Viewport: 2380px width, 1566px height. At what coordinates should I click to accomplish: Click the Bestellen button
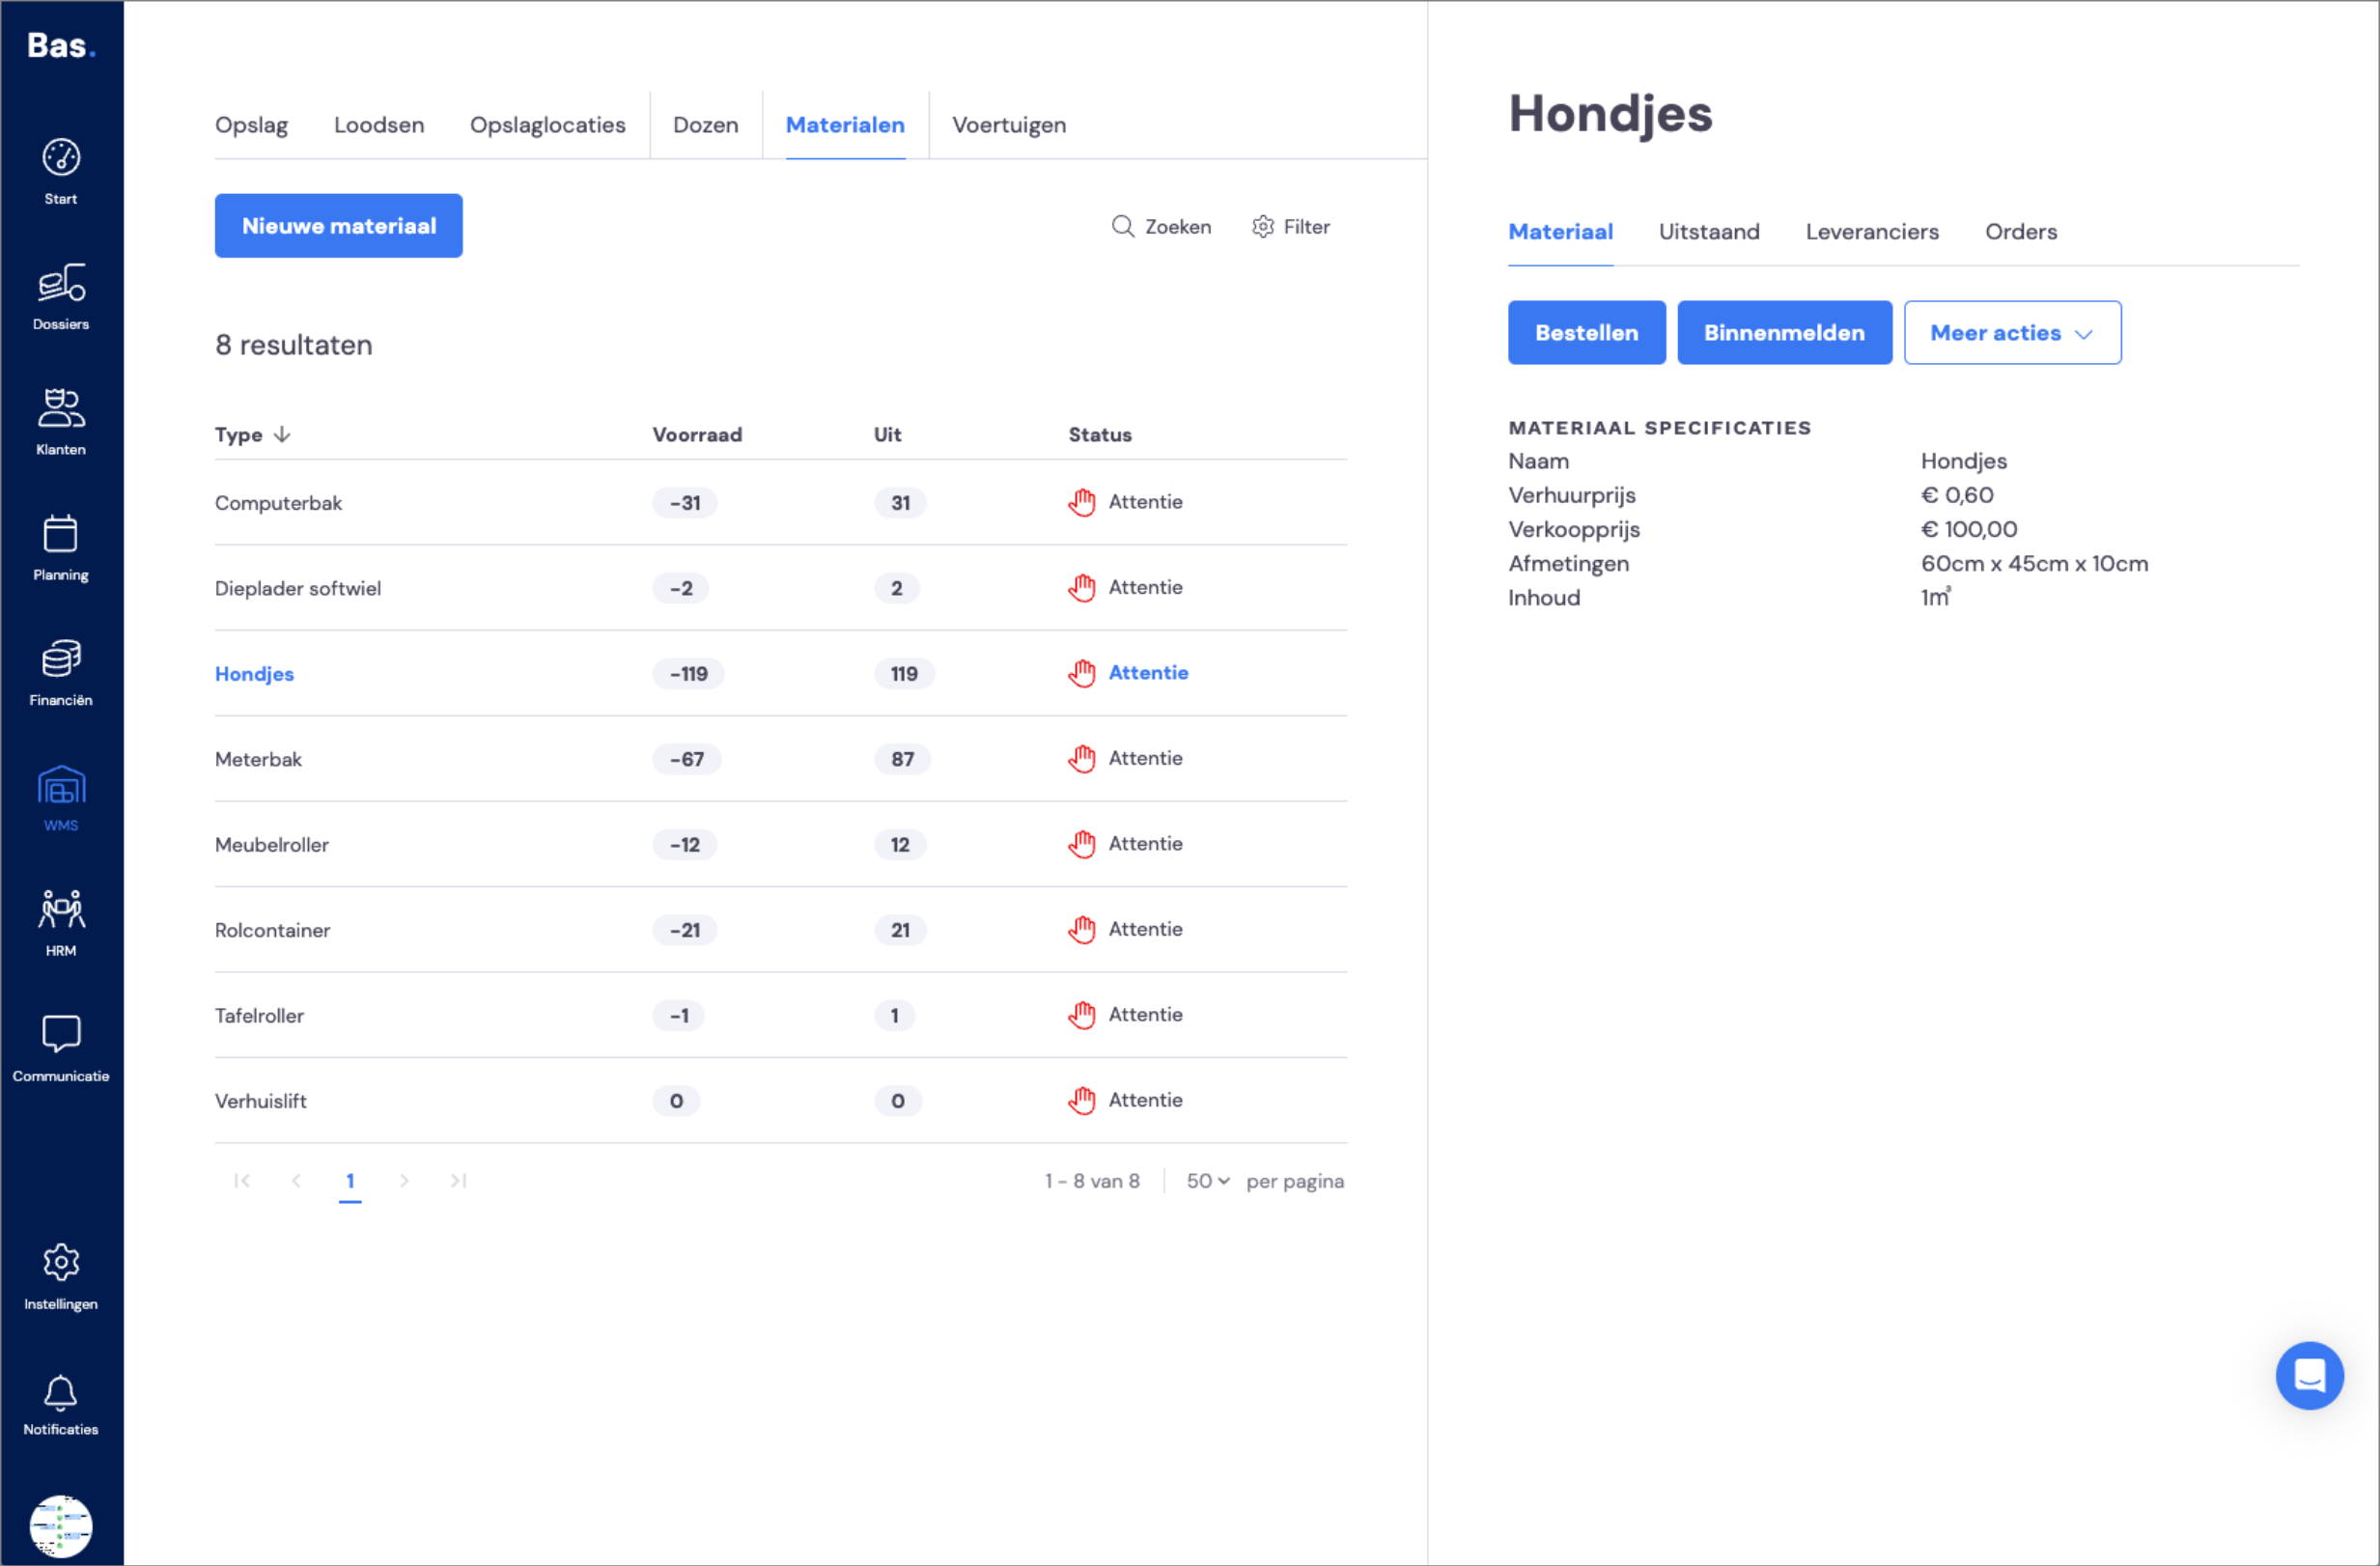[1586, 332]
